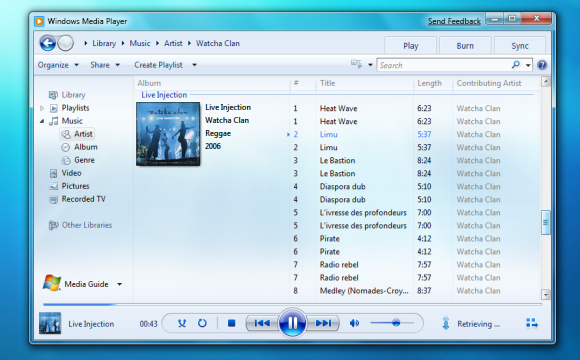The image size is (580, 360).
Task: Adjust the volume slider
Action: [392, 323]
